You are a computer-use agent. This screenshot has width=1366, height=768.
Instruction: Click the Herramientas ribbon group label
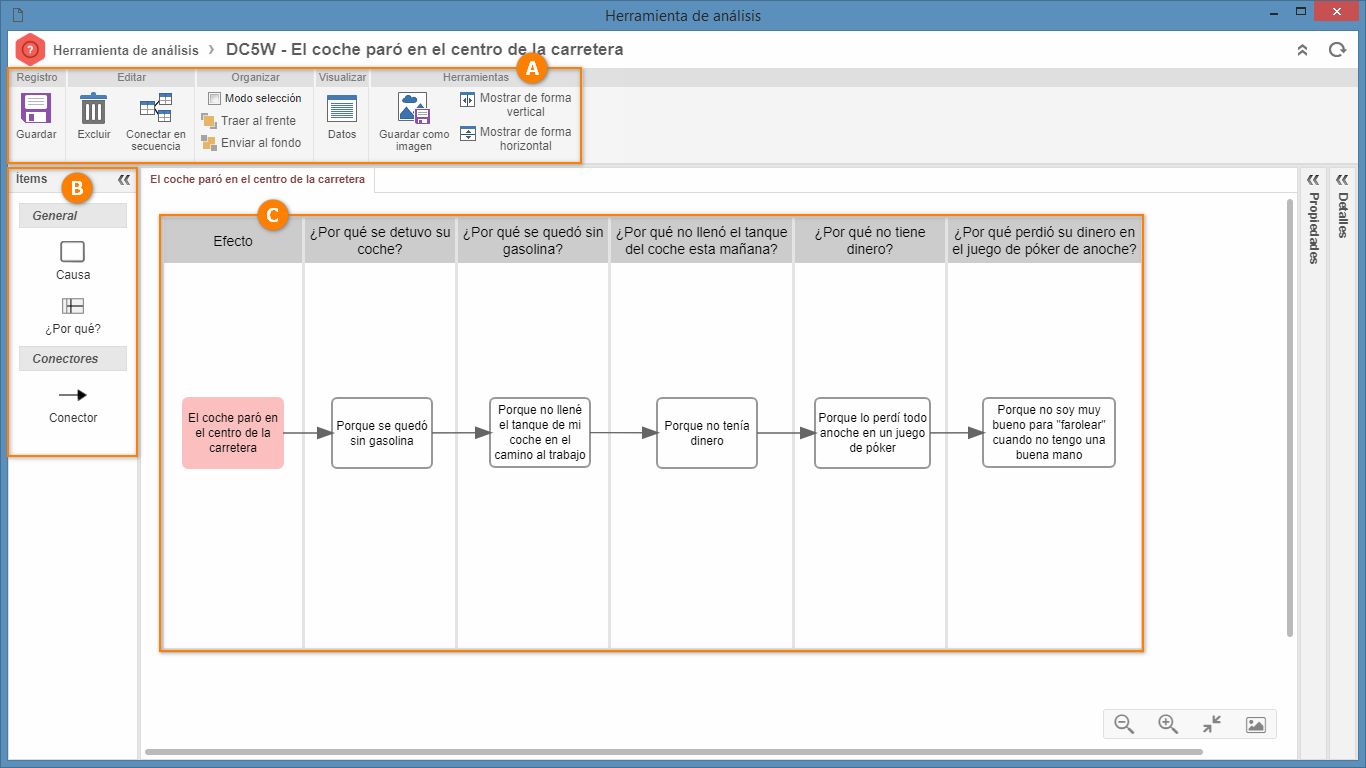point(476,77)
